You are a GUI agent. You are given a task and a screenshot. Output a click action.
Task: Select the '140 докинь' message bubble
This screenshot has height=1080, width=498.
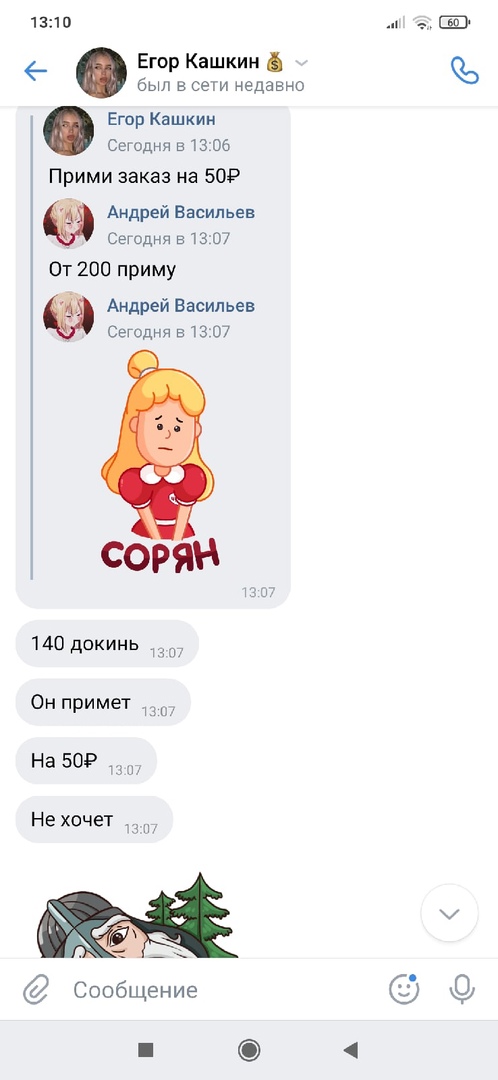pos(107,643)
